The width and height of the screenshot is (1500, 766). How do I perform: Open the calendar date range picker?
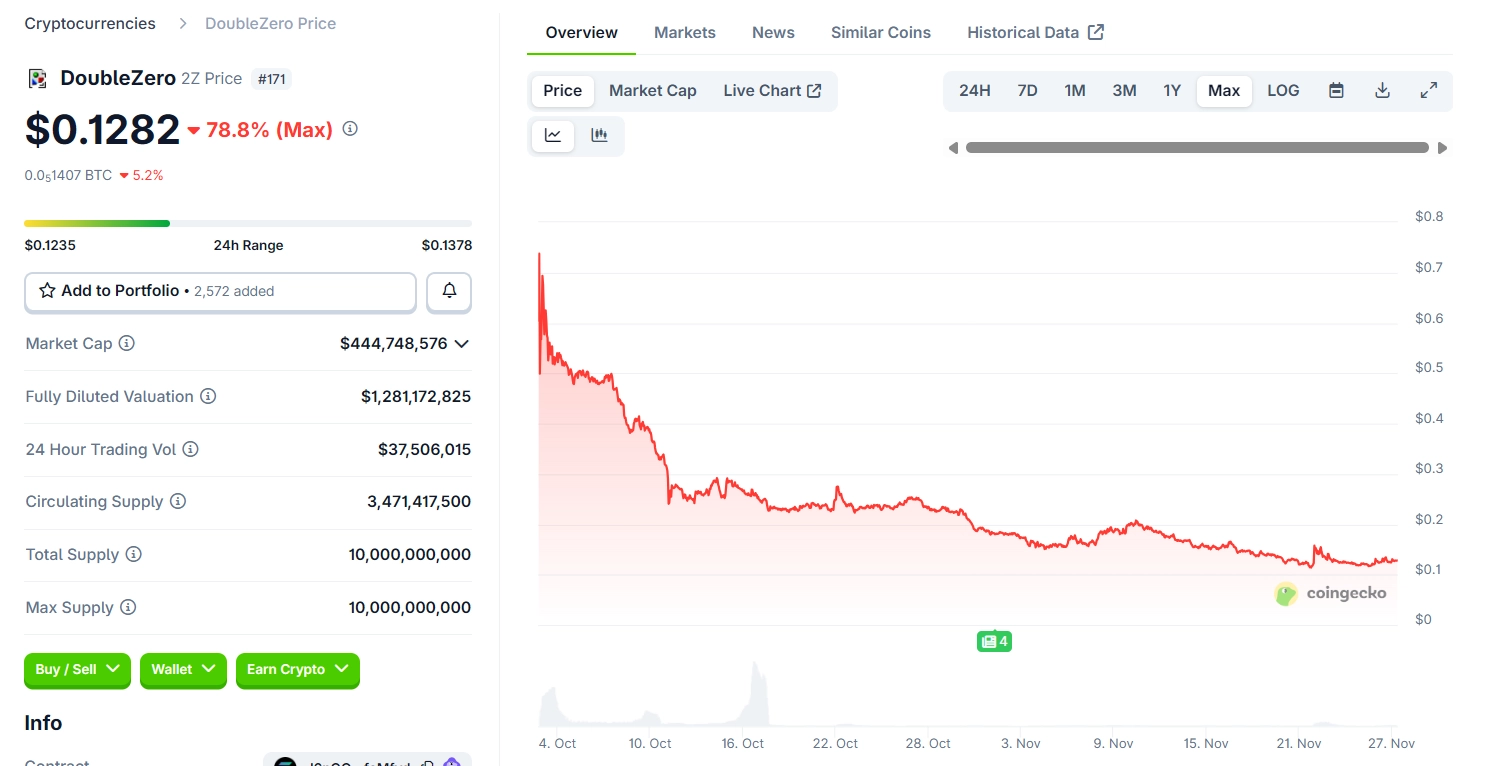click(x=1336, y=91)
